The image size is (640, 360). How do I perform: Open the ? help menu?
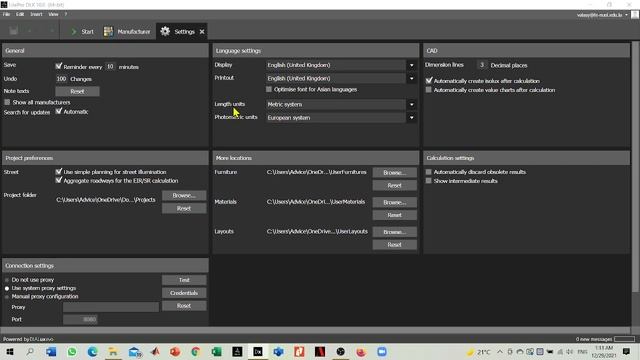pos(66,14)
